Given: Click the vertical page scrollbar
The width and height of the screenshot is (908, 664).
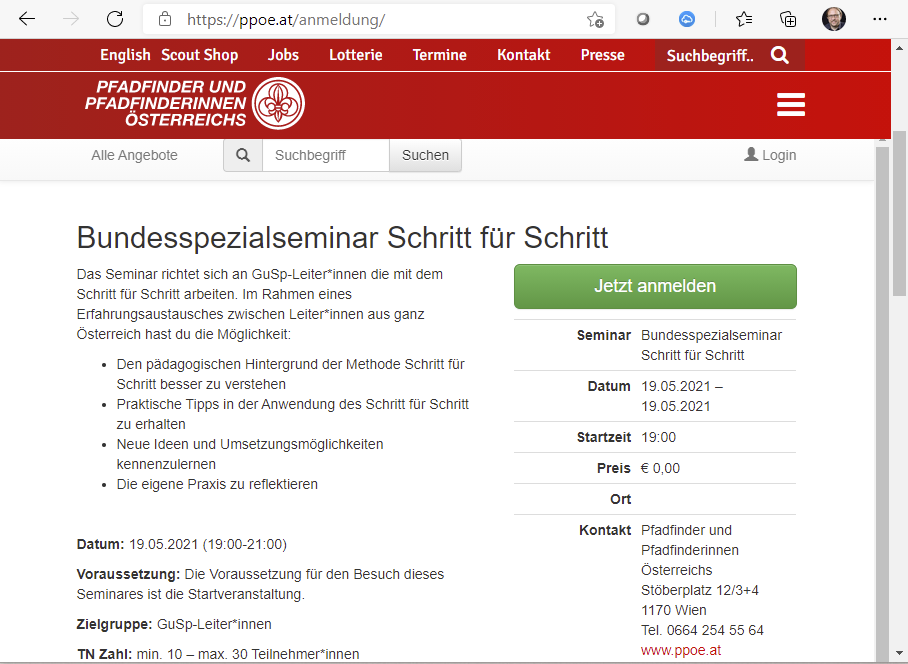Looking at the screenshot, I should pyautogui.click(x=882, y=400).
